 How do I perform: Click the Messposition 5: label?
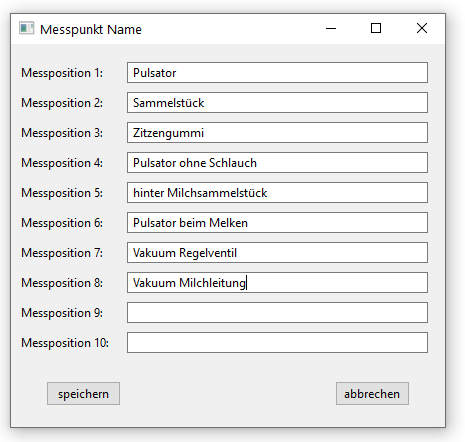tap(62, 193)
